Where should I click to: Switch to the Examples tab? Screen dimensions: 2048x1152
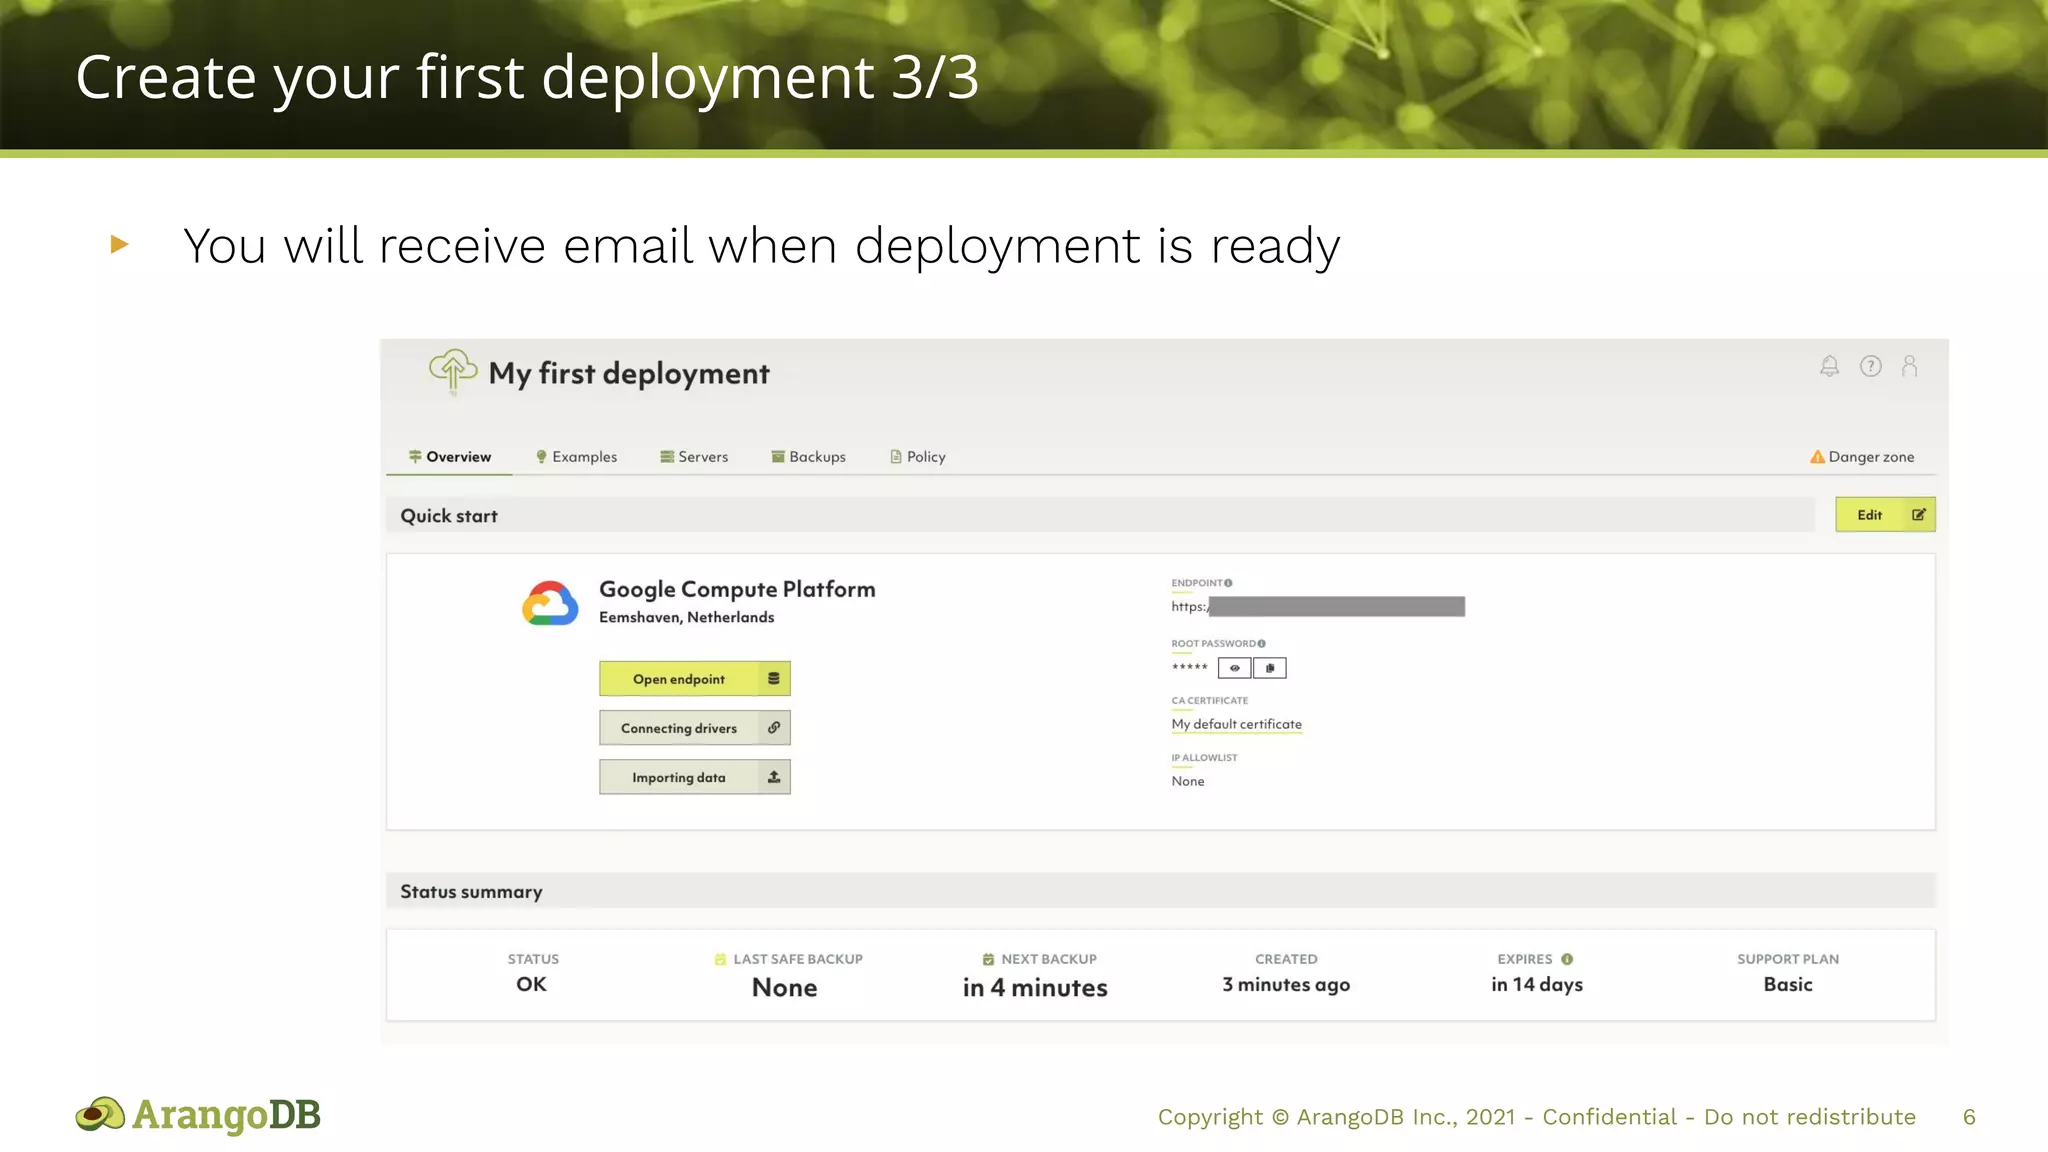click(576, 457)
